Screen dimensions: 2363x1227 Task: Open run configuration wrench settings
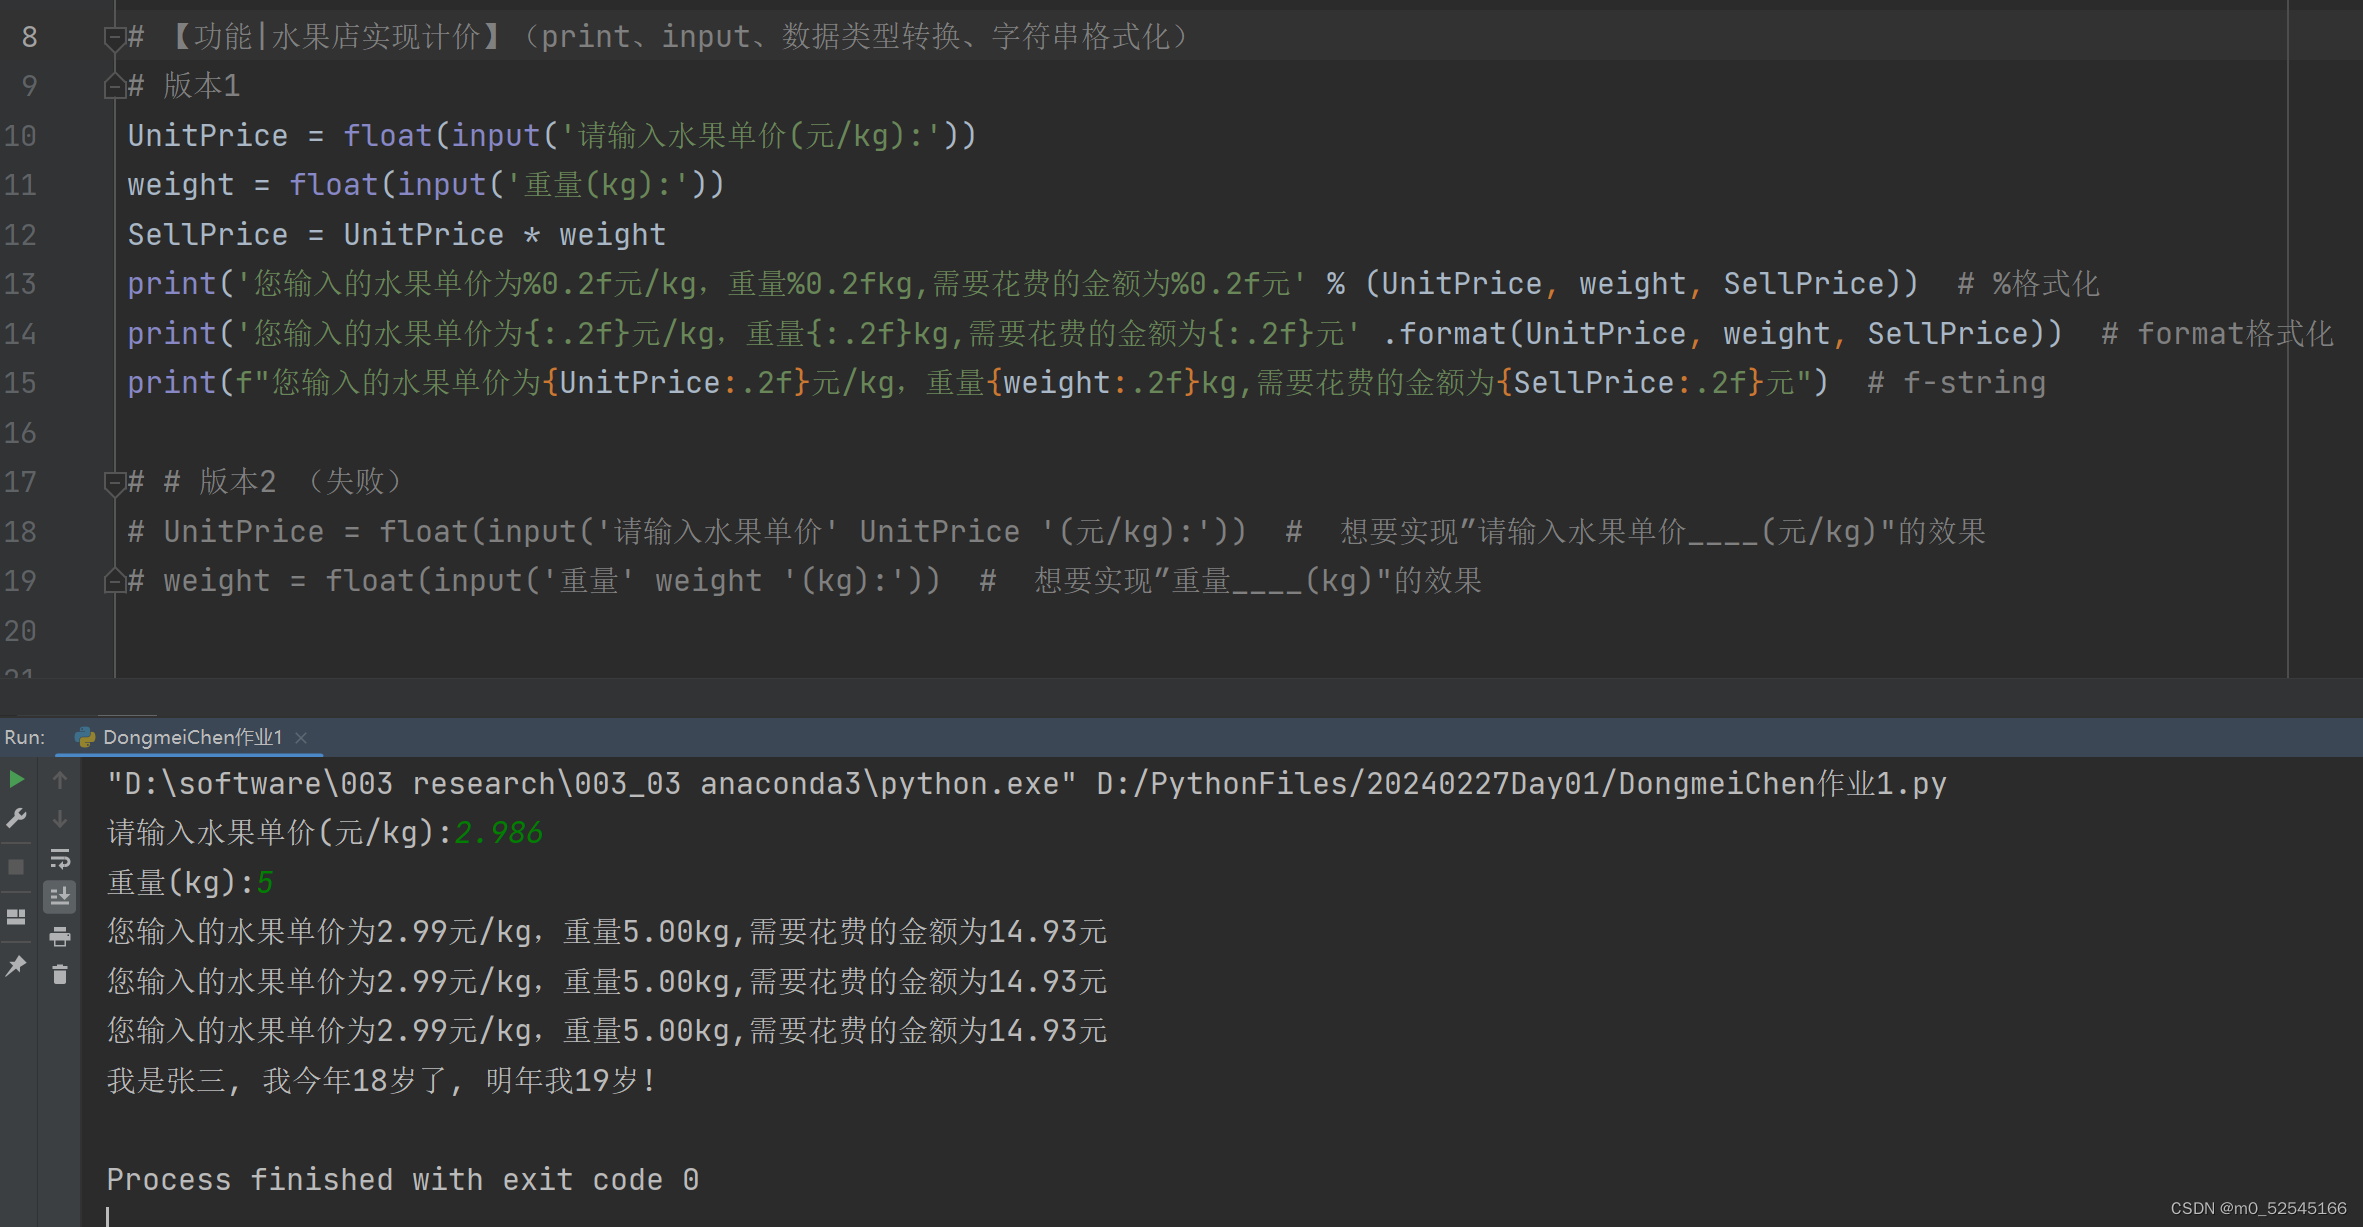16,818
